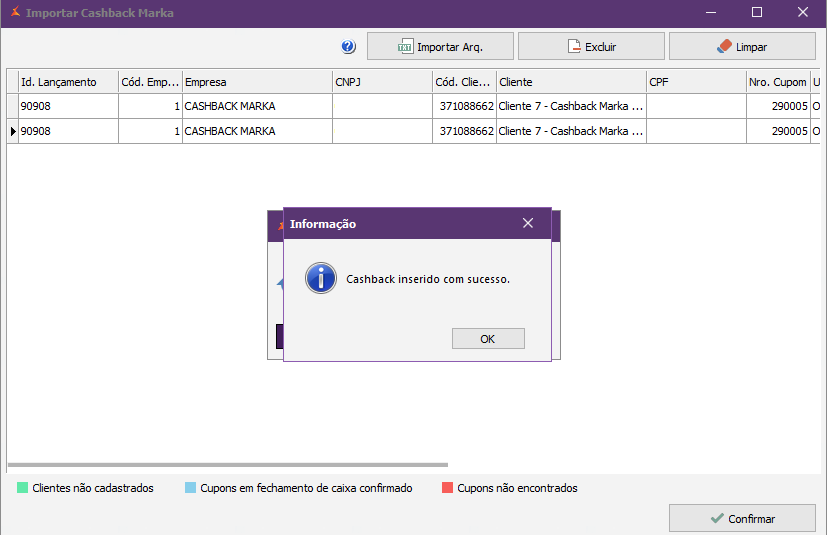Image resolution: width=827 pixels, height=535 pixels.
Task: Click the app logo icon in the title bar
Action: point(15,12)
